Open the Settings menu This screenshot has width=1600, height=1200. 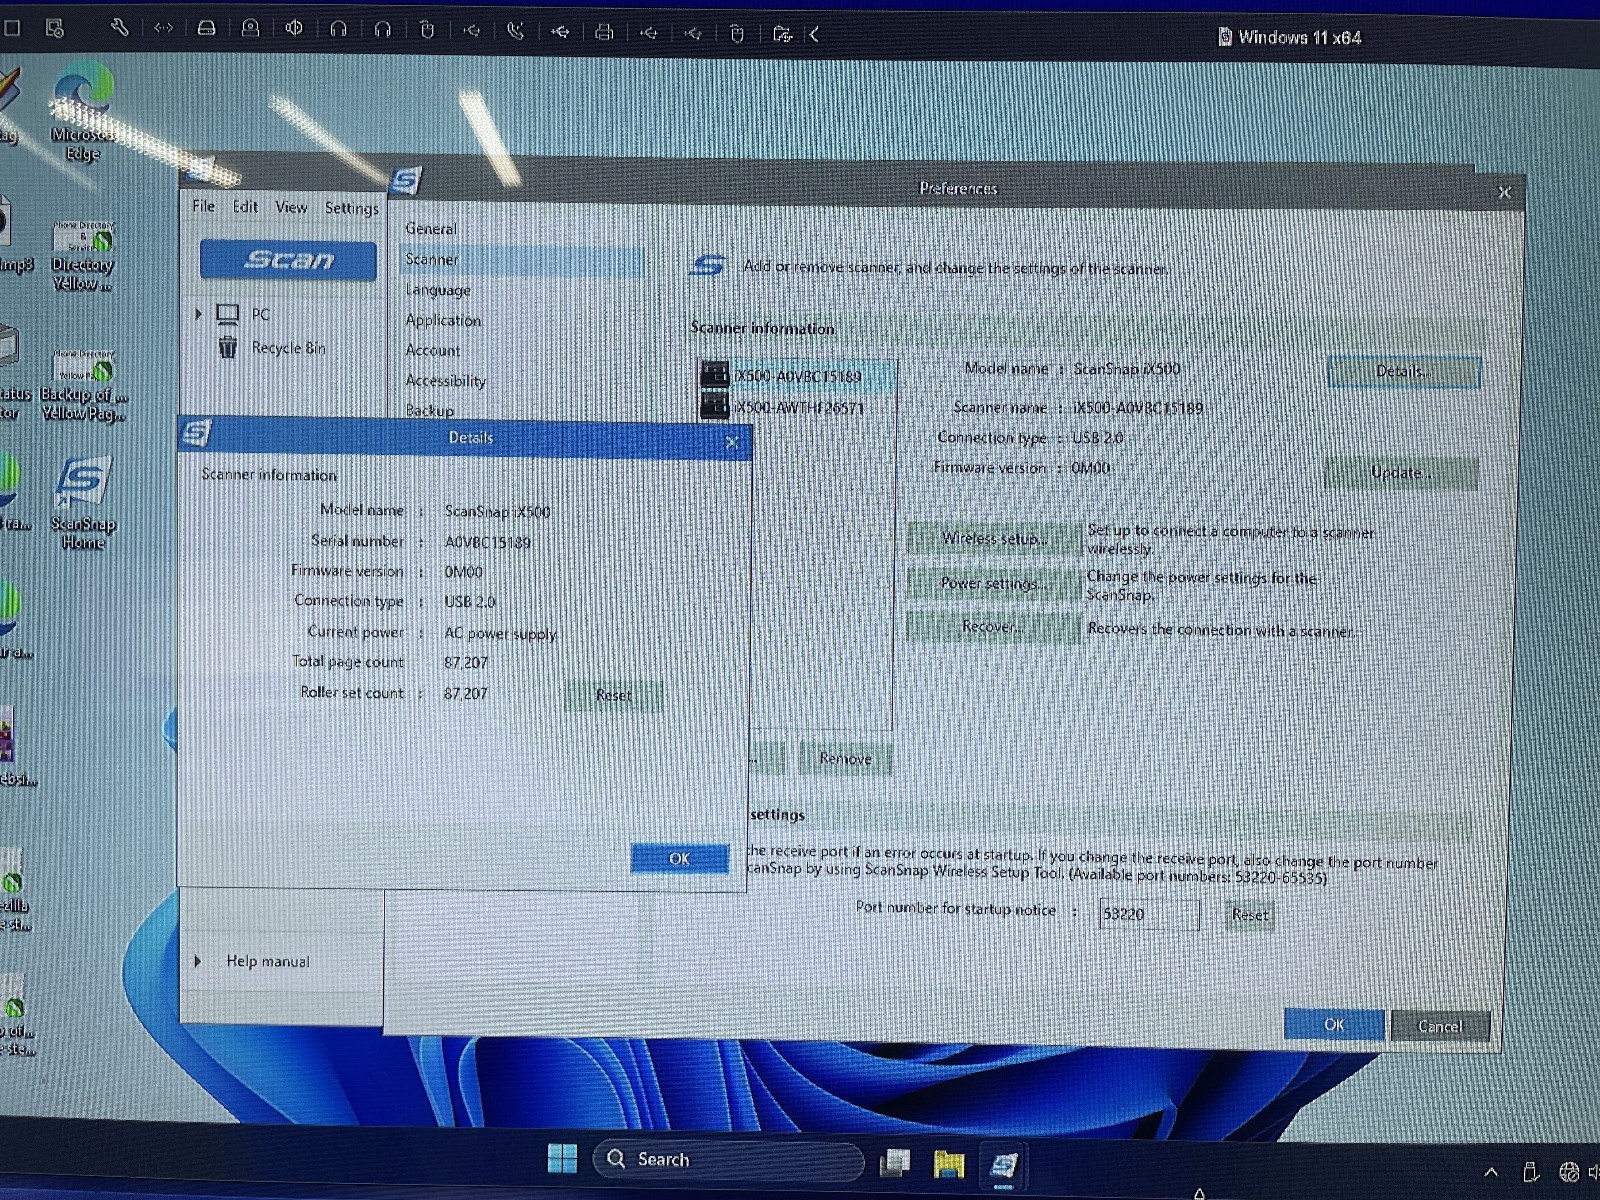pos(351,208)
